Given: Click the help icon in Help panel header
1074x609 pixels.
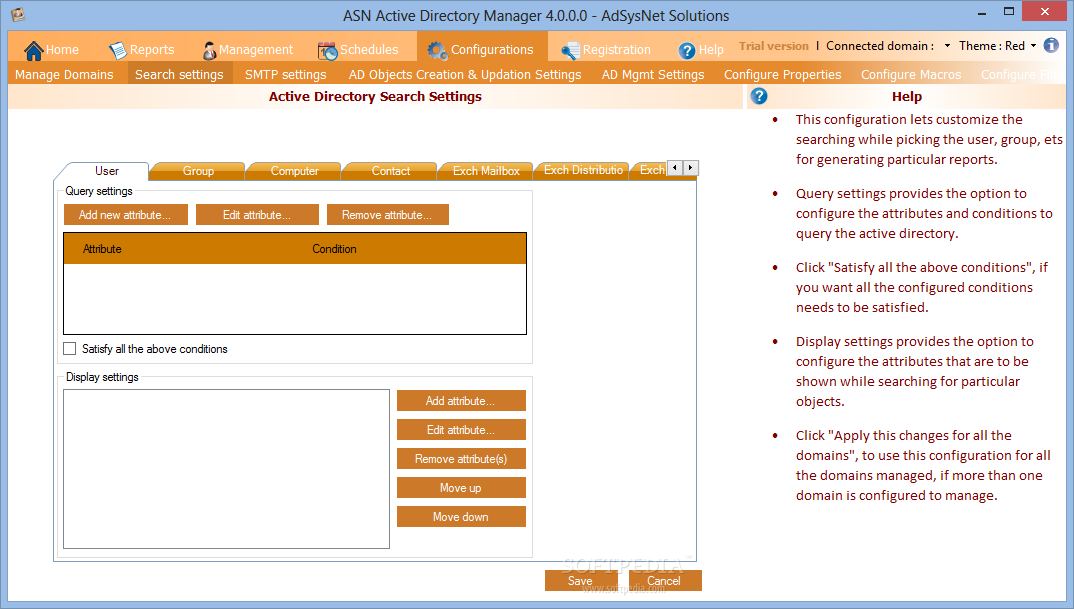Looking at the screenshot, I should coord(759,96).
